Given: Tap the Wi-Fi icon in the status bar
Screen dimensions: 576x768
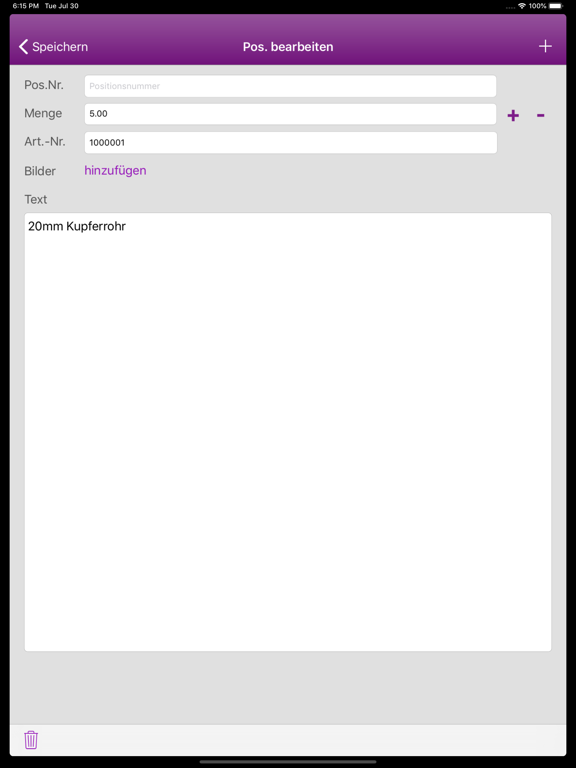Looking at the screenshot, I should [x=522, y=6].
